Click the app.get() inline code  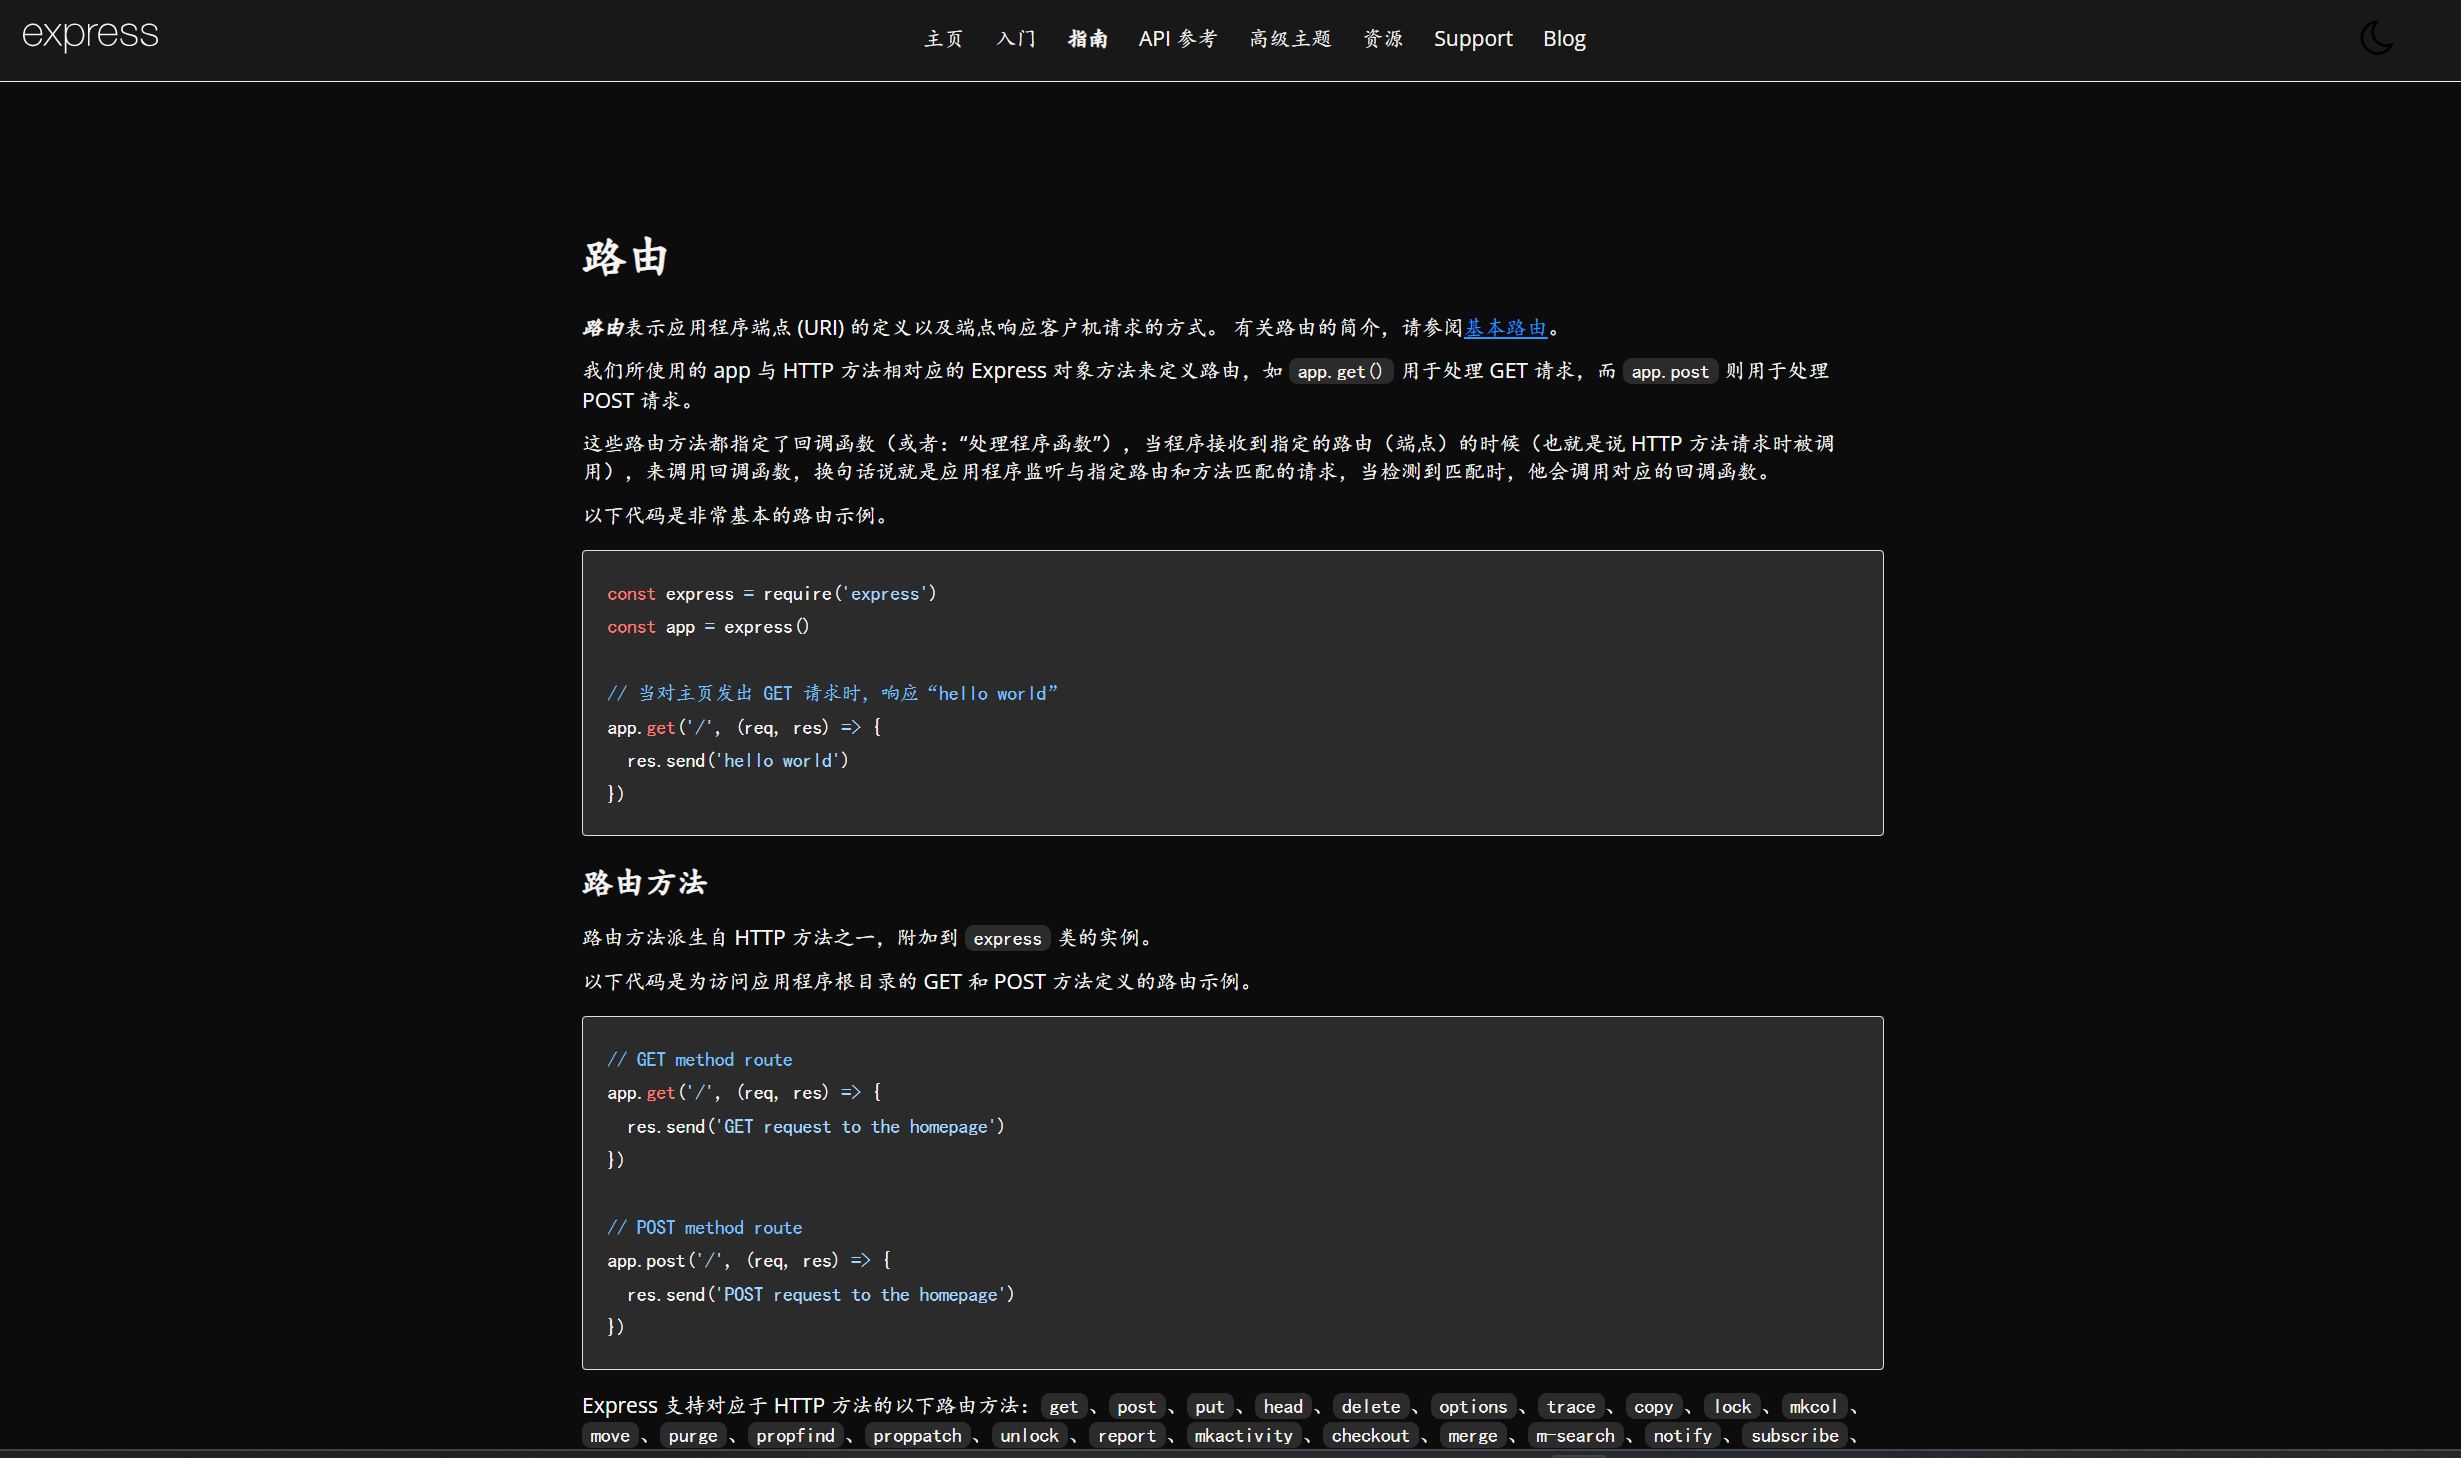coord(1340,372)
